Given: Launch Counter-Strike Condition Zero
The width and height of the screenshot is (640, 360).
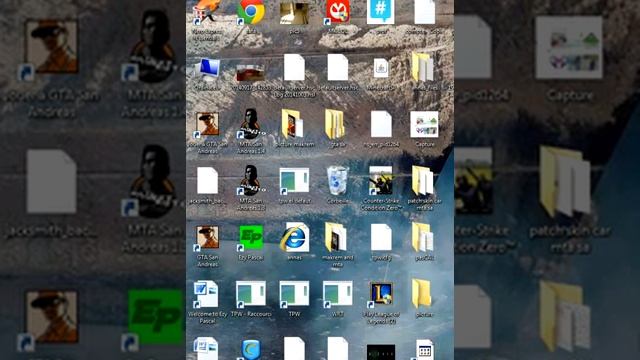Looking at the screenshot, I should tap(381, 181).
